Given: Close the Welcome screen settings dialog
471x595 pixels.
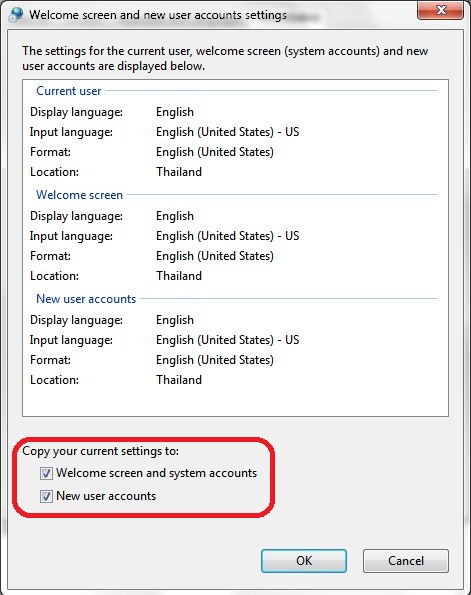Looking at the screenshot, I should 440,10.
